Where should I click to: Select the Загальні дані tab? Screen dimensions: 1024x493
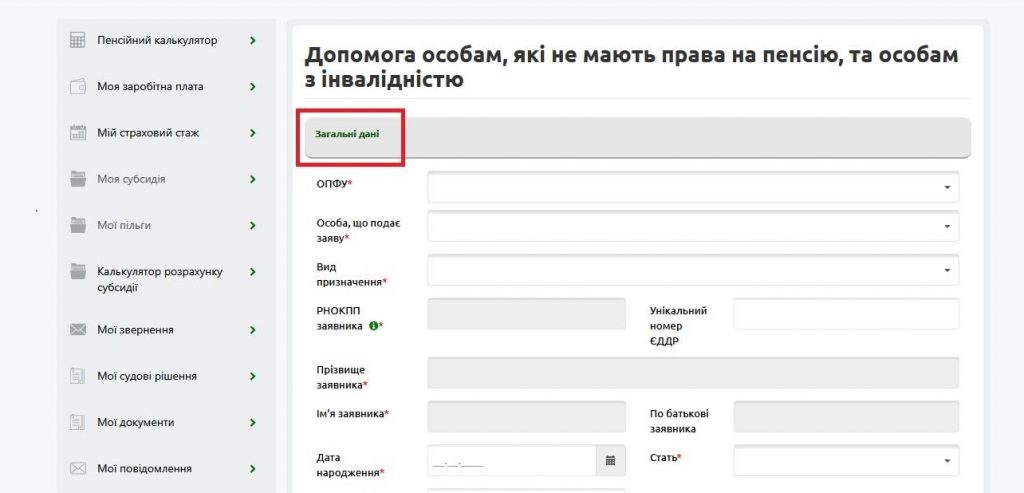tap(347, 134)
